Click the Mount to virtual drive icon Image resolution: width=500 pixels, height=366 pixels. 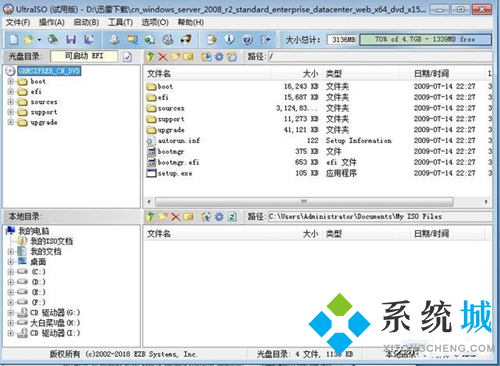point(150,40)
